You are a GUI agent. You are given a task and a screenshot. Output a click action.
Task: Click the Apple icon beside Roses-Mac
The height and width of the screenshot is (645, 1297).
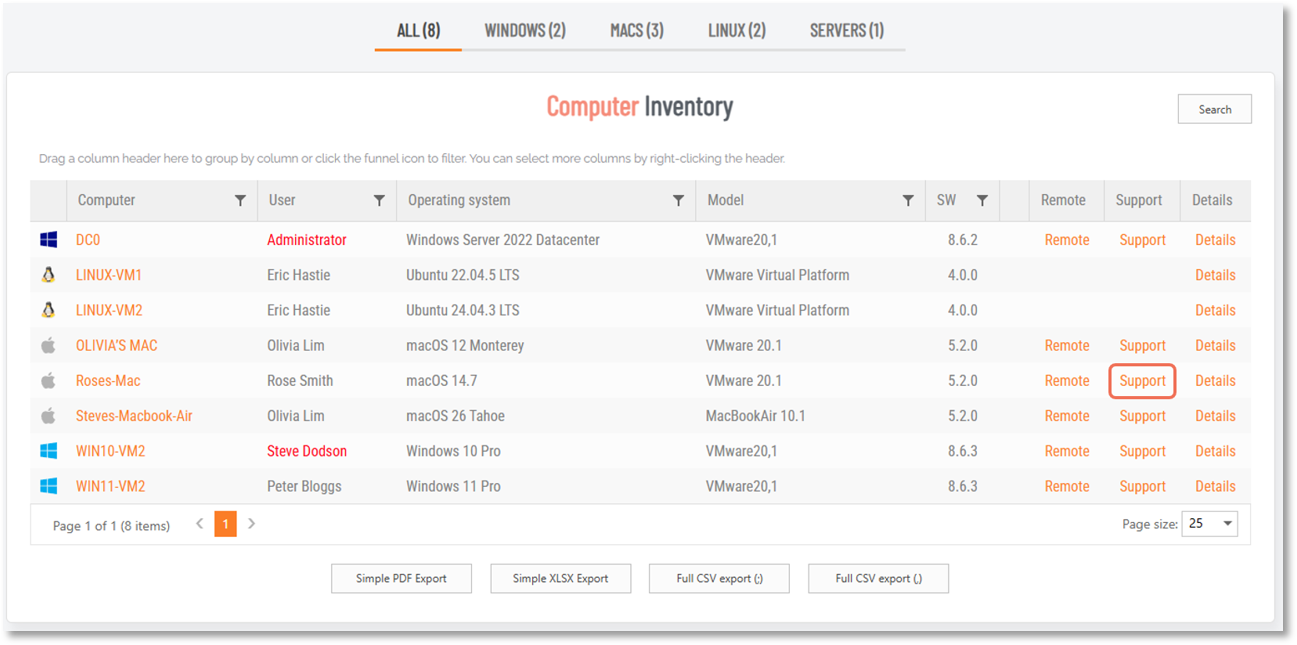48,381
